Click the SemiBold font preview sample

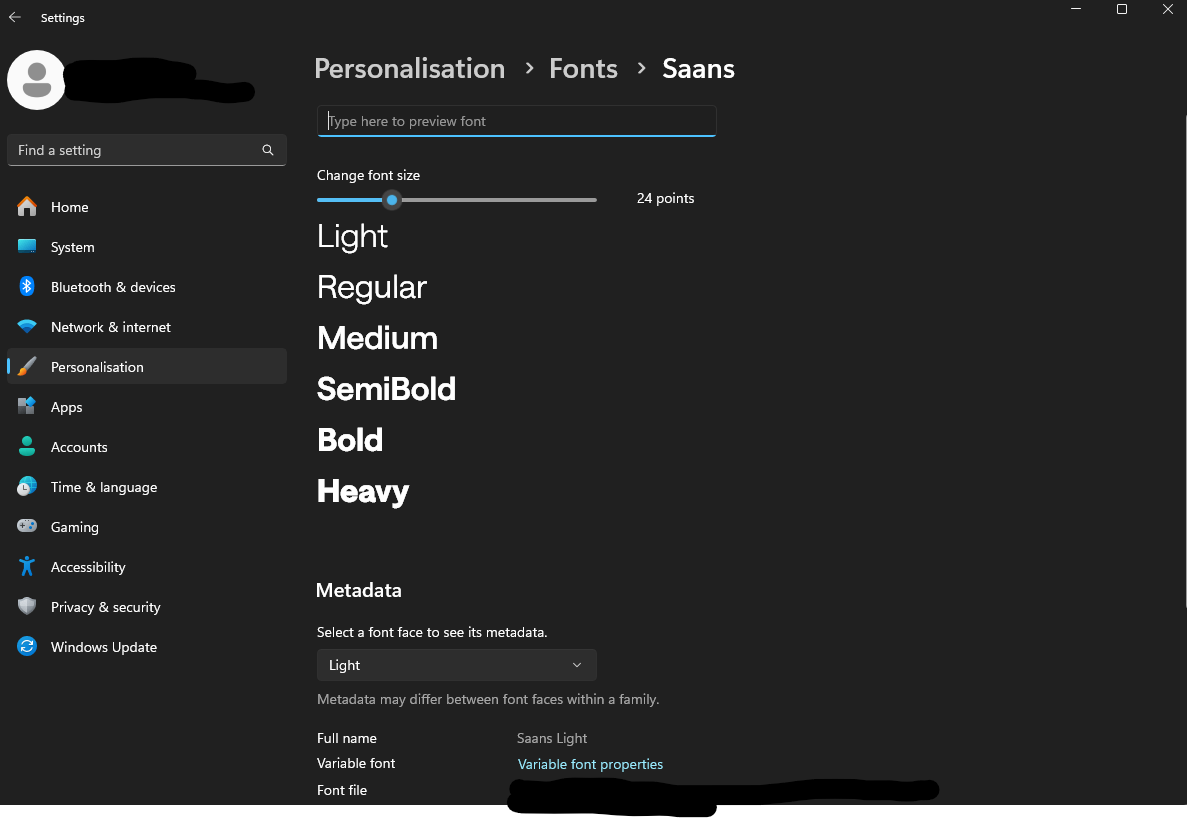tap(386, 389)
